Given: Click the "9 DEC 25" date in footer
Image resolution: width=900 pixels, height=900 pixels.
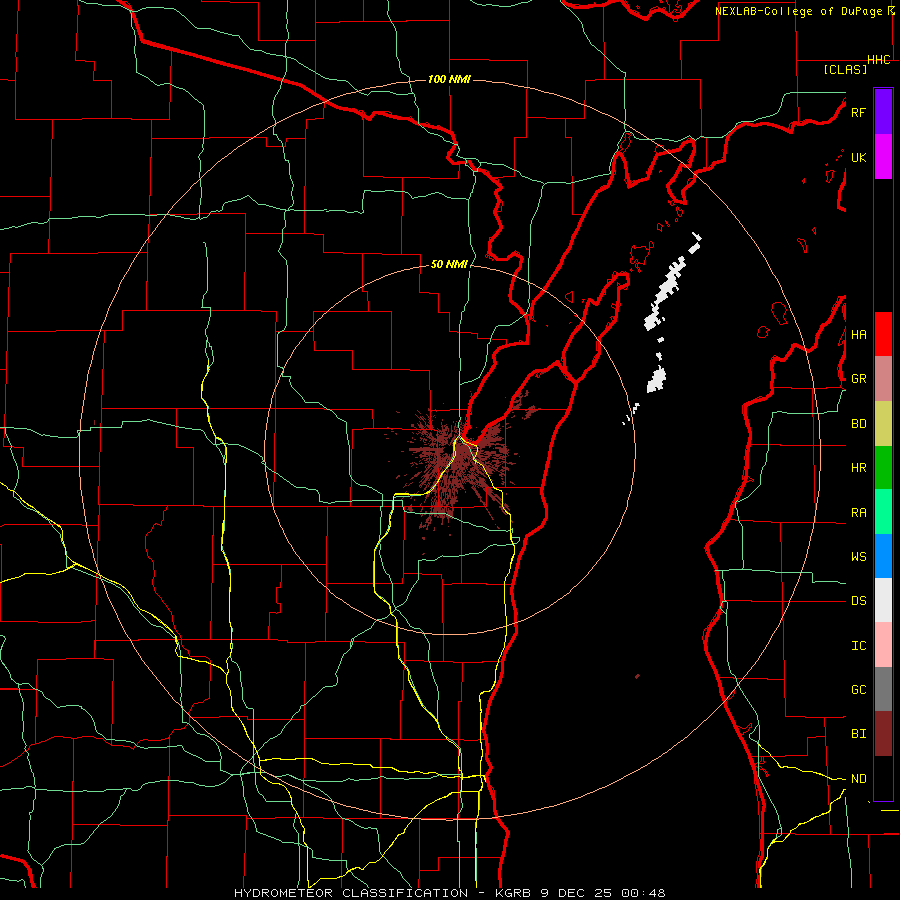Looking at the screenshot, I should (576, 893).
